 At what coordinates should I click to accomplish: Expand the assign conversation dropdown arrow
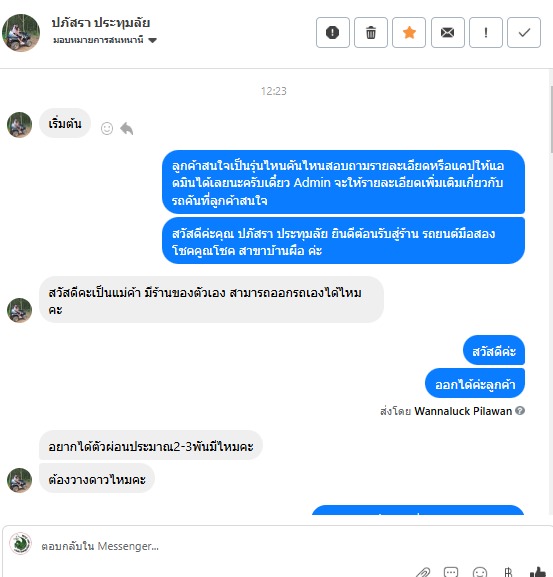coord(152,40)
